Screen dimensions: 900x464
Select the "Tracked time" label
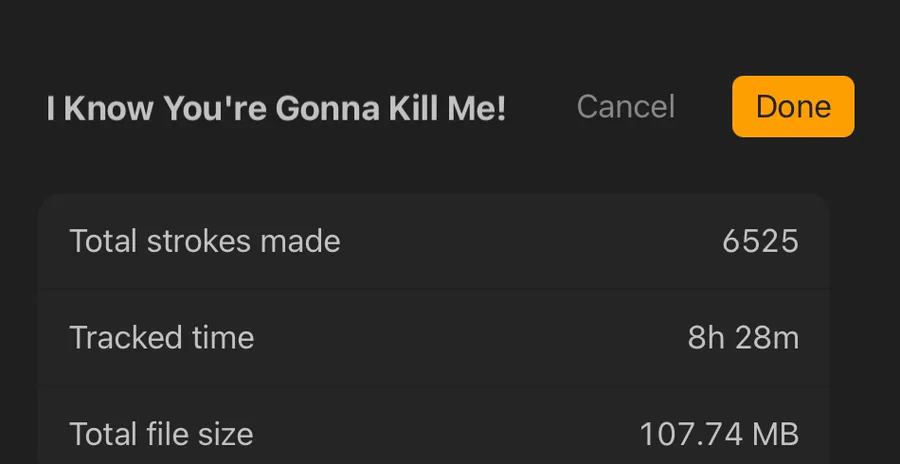click(x=162, y=338)
